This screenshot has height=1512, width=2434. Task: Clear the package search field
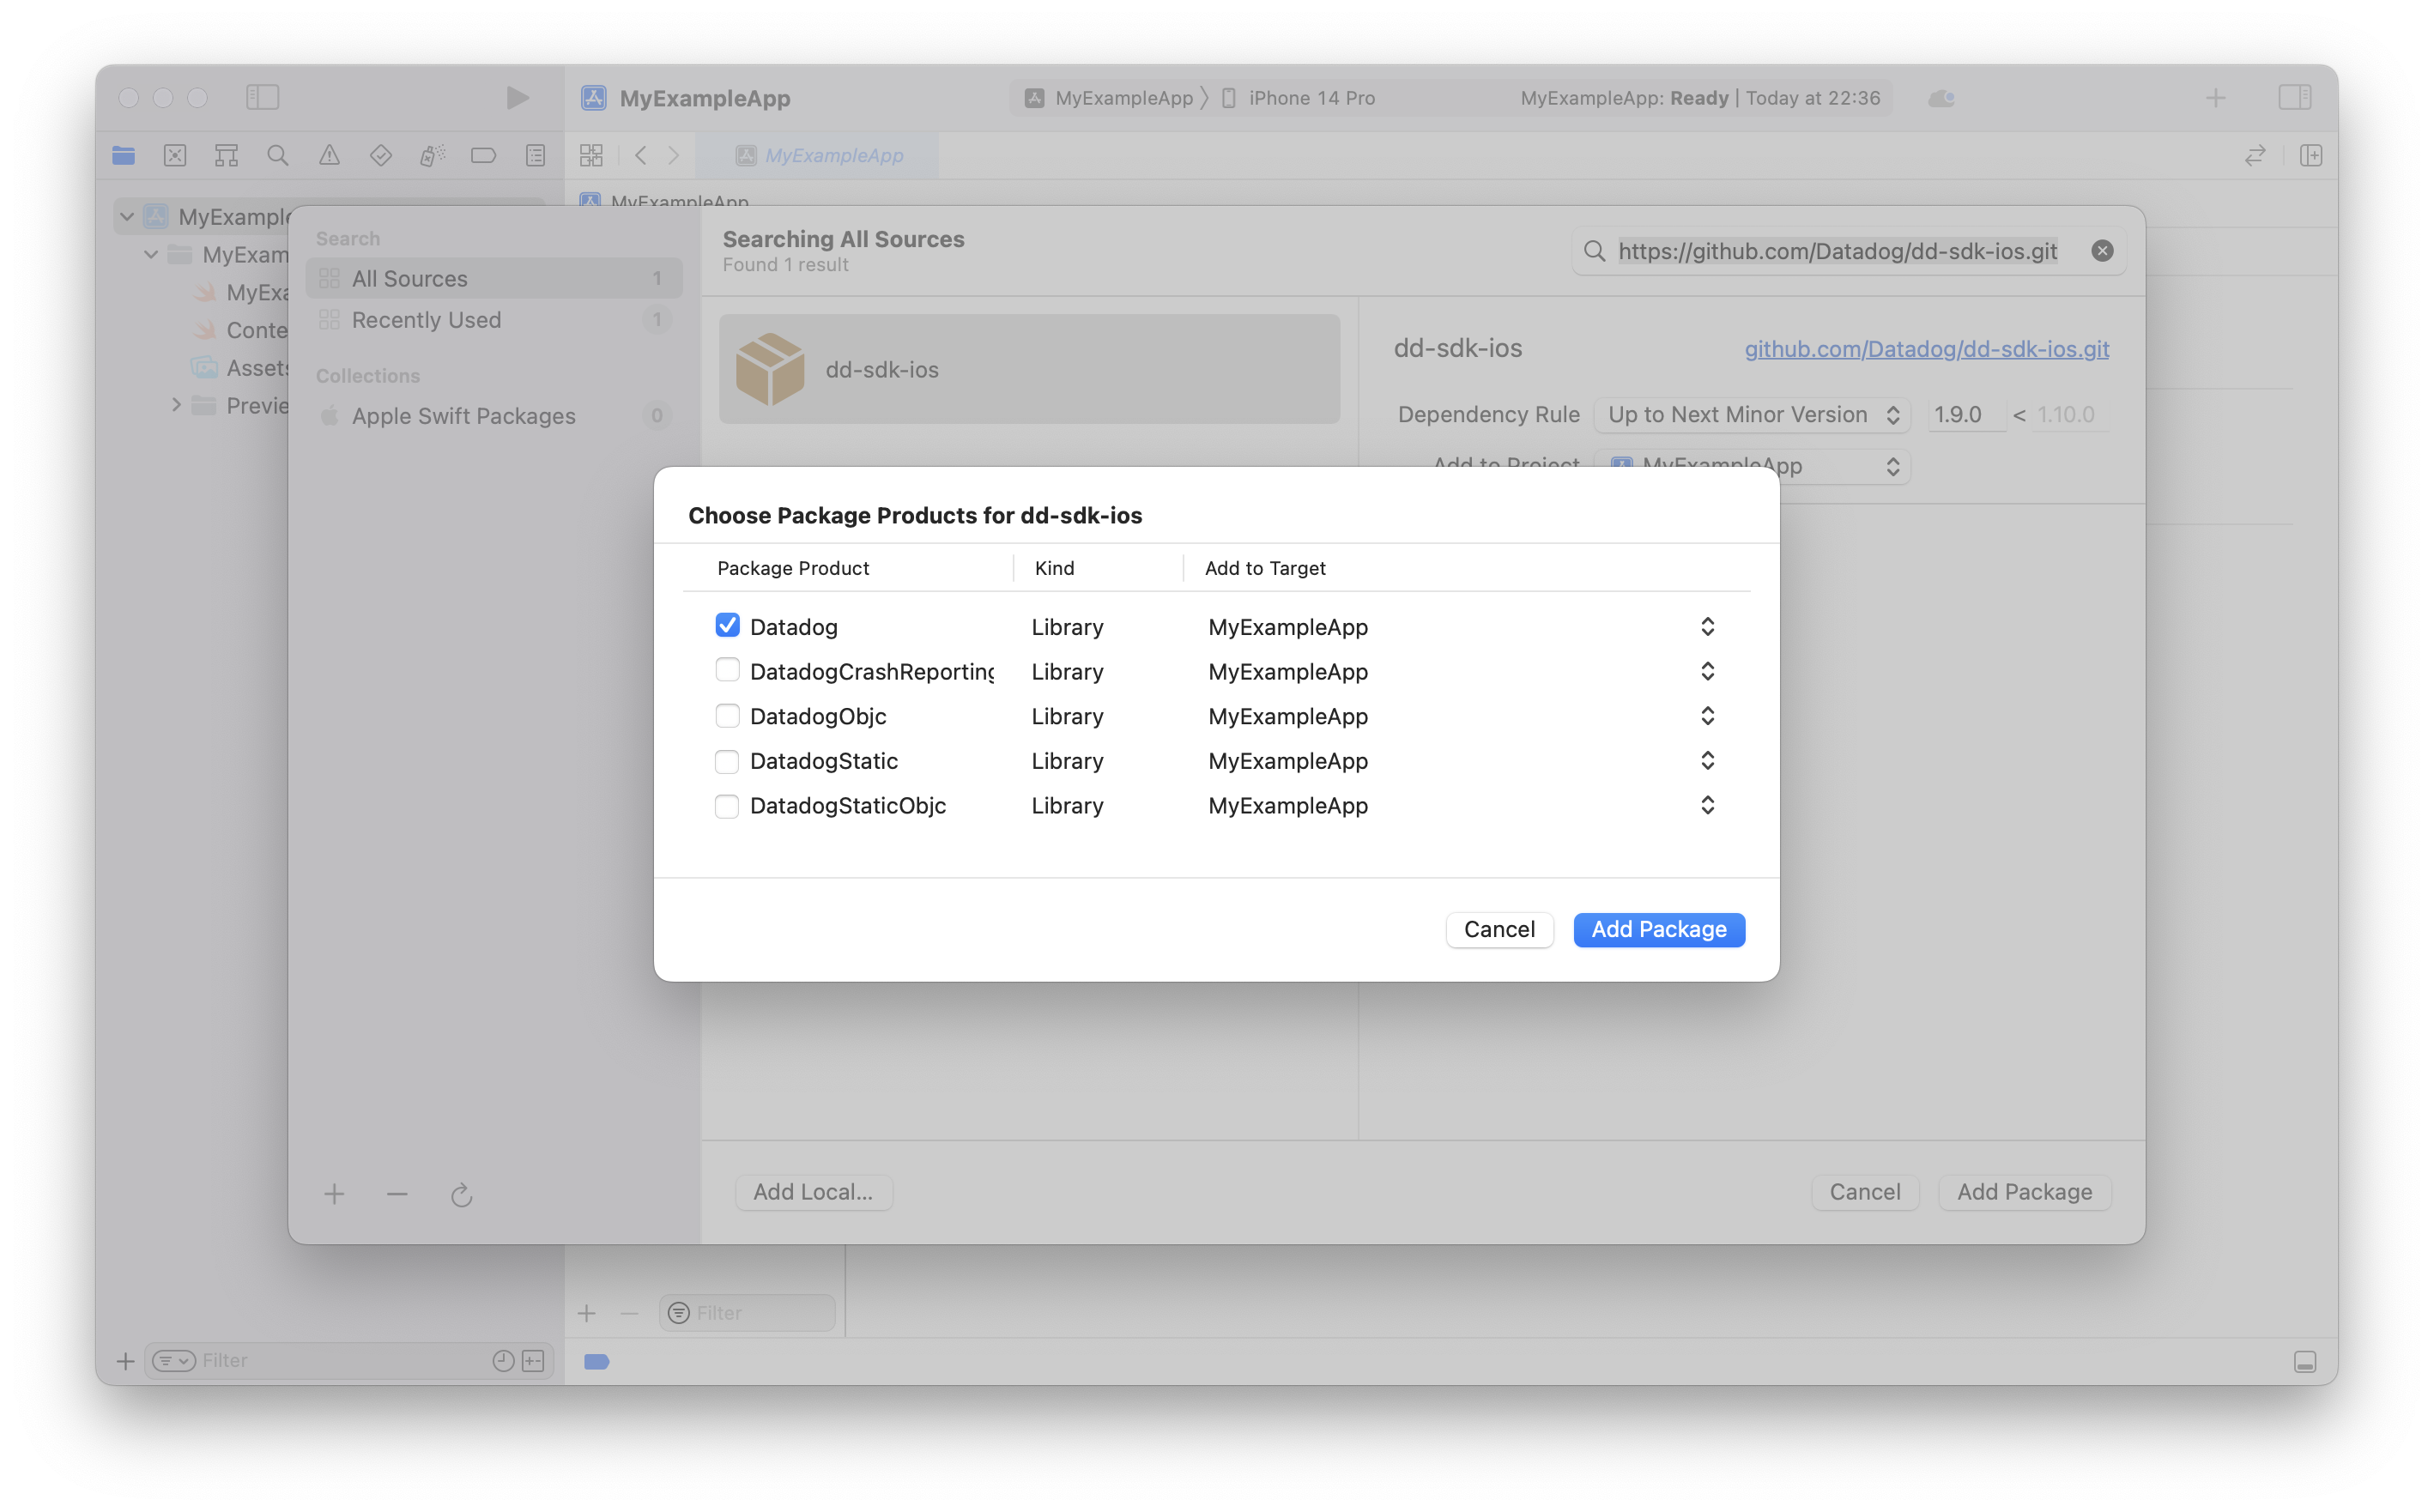tap(2102, 251)
